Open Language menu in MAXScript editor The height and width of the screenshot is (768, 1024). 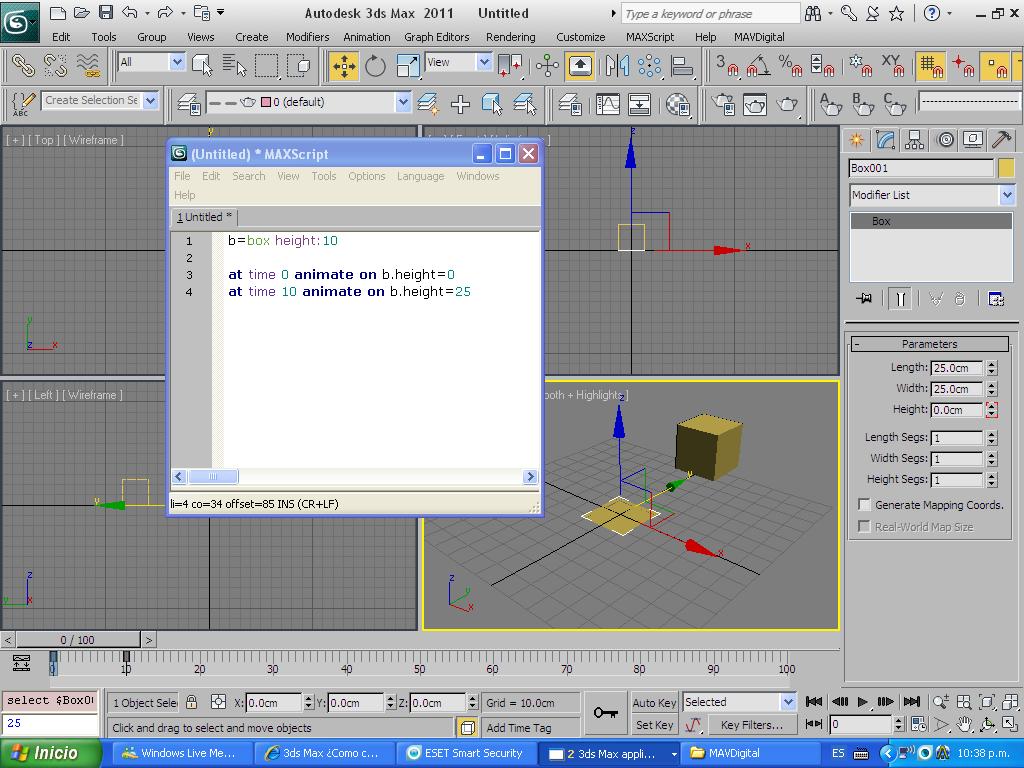tap(420, 176)
